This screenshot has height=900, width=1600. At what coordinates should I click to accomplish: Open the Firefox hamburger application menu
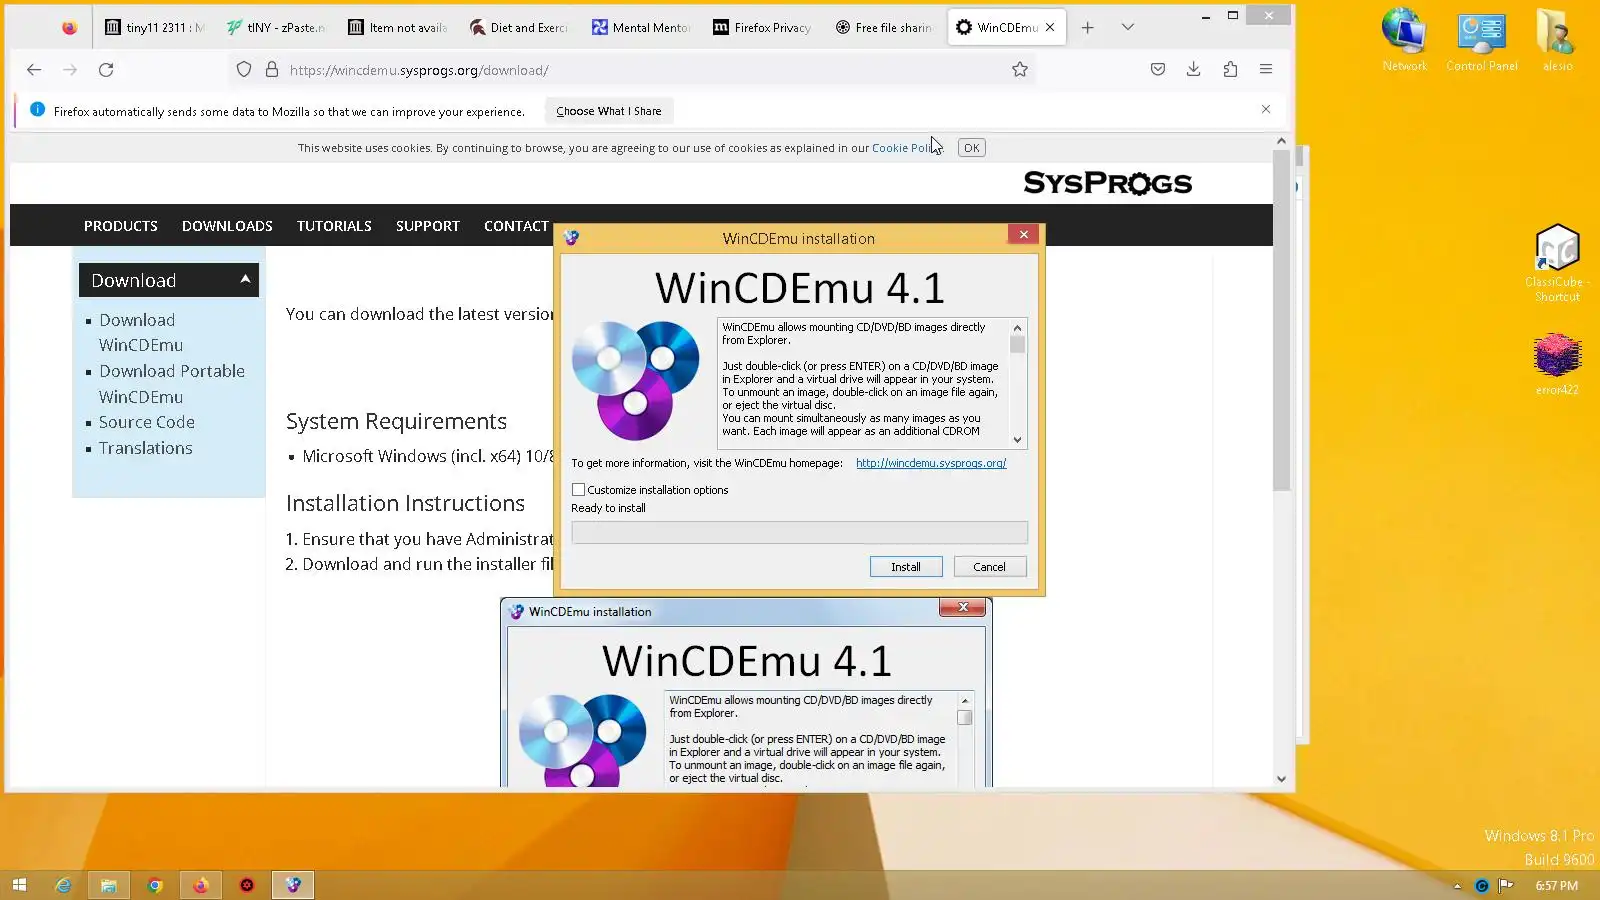point(1266,70)
